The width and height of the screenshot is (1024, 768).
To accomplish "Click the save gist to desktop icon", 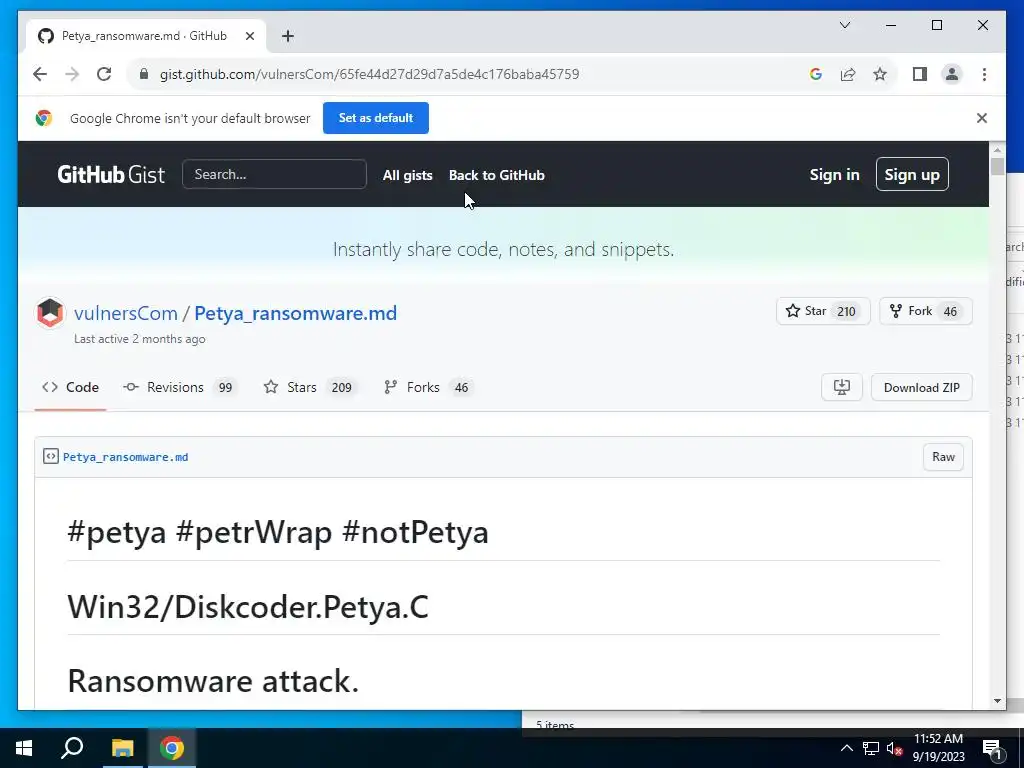I will (x=841, y=387).
